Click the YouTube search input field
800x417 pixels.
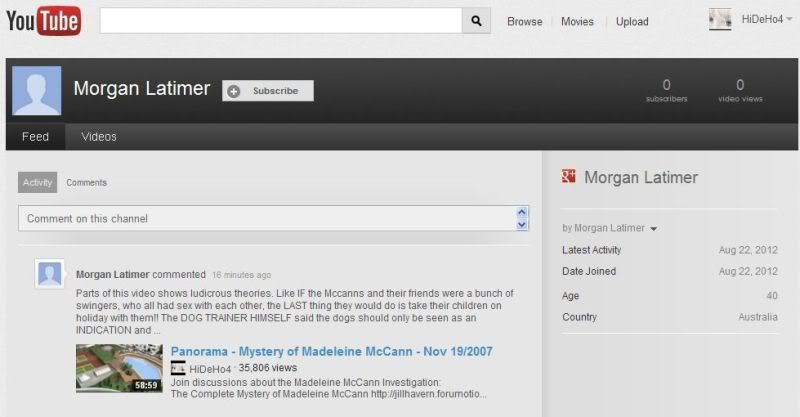pyautogui.click(x=281, y=21)
